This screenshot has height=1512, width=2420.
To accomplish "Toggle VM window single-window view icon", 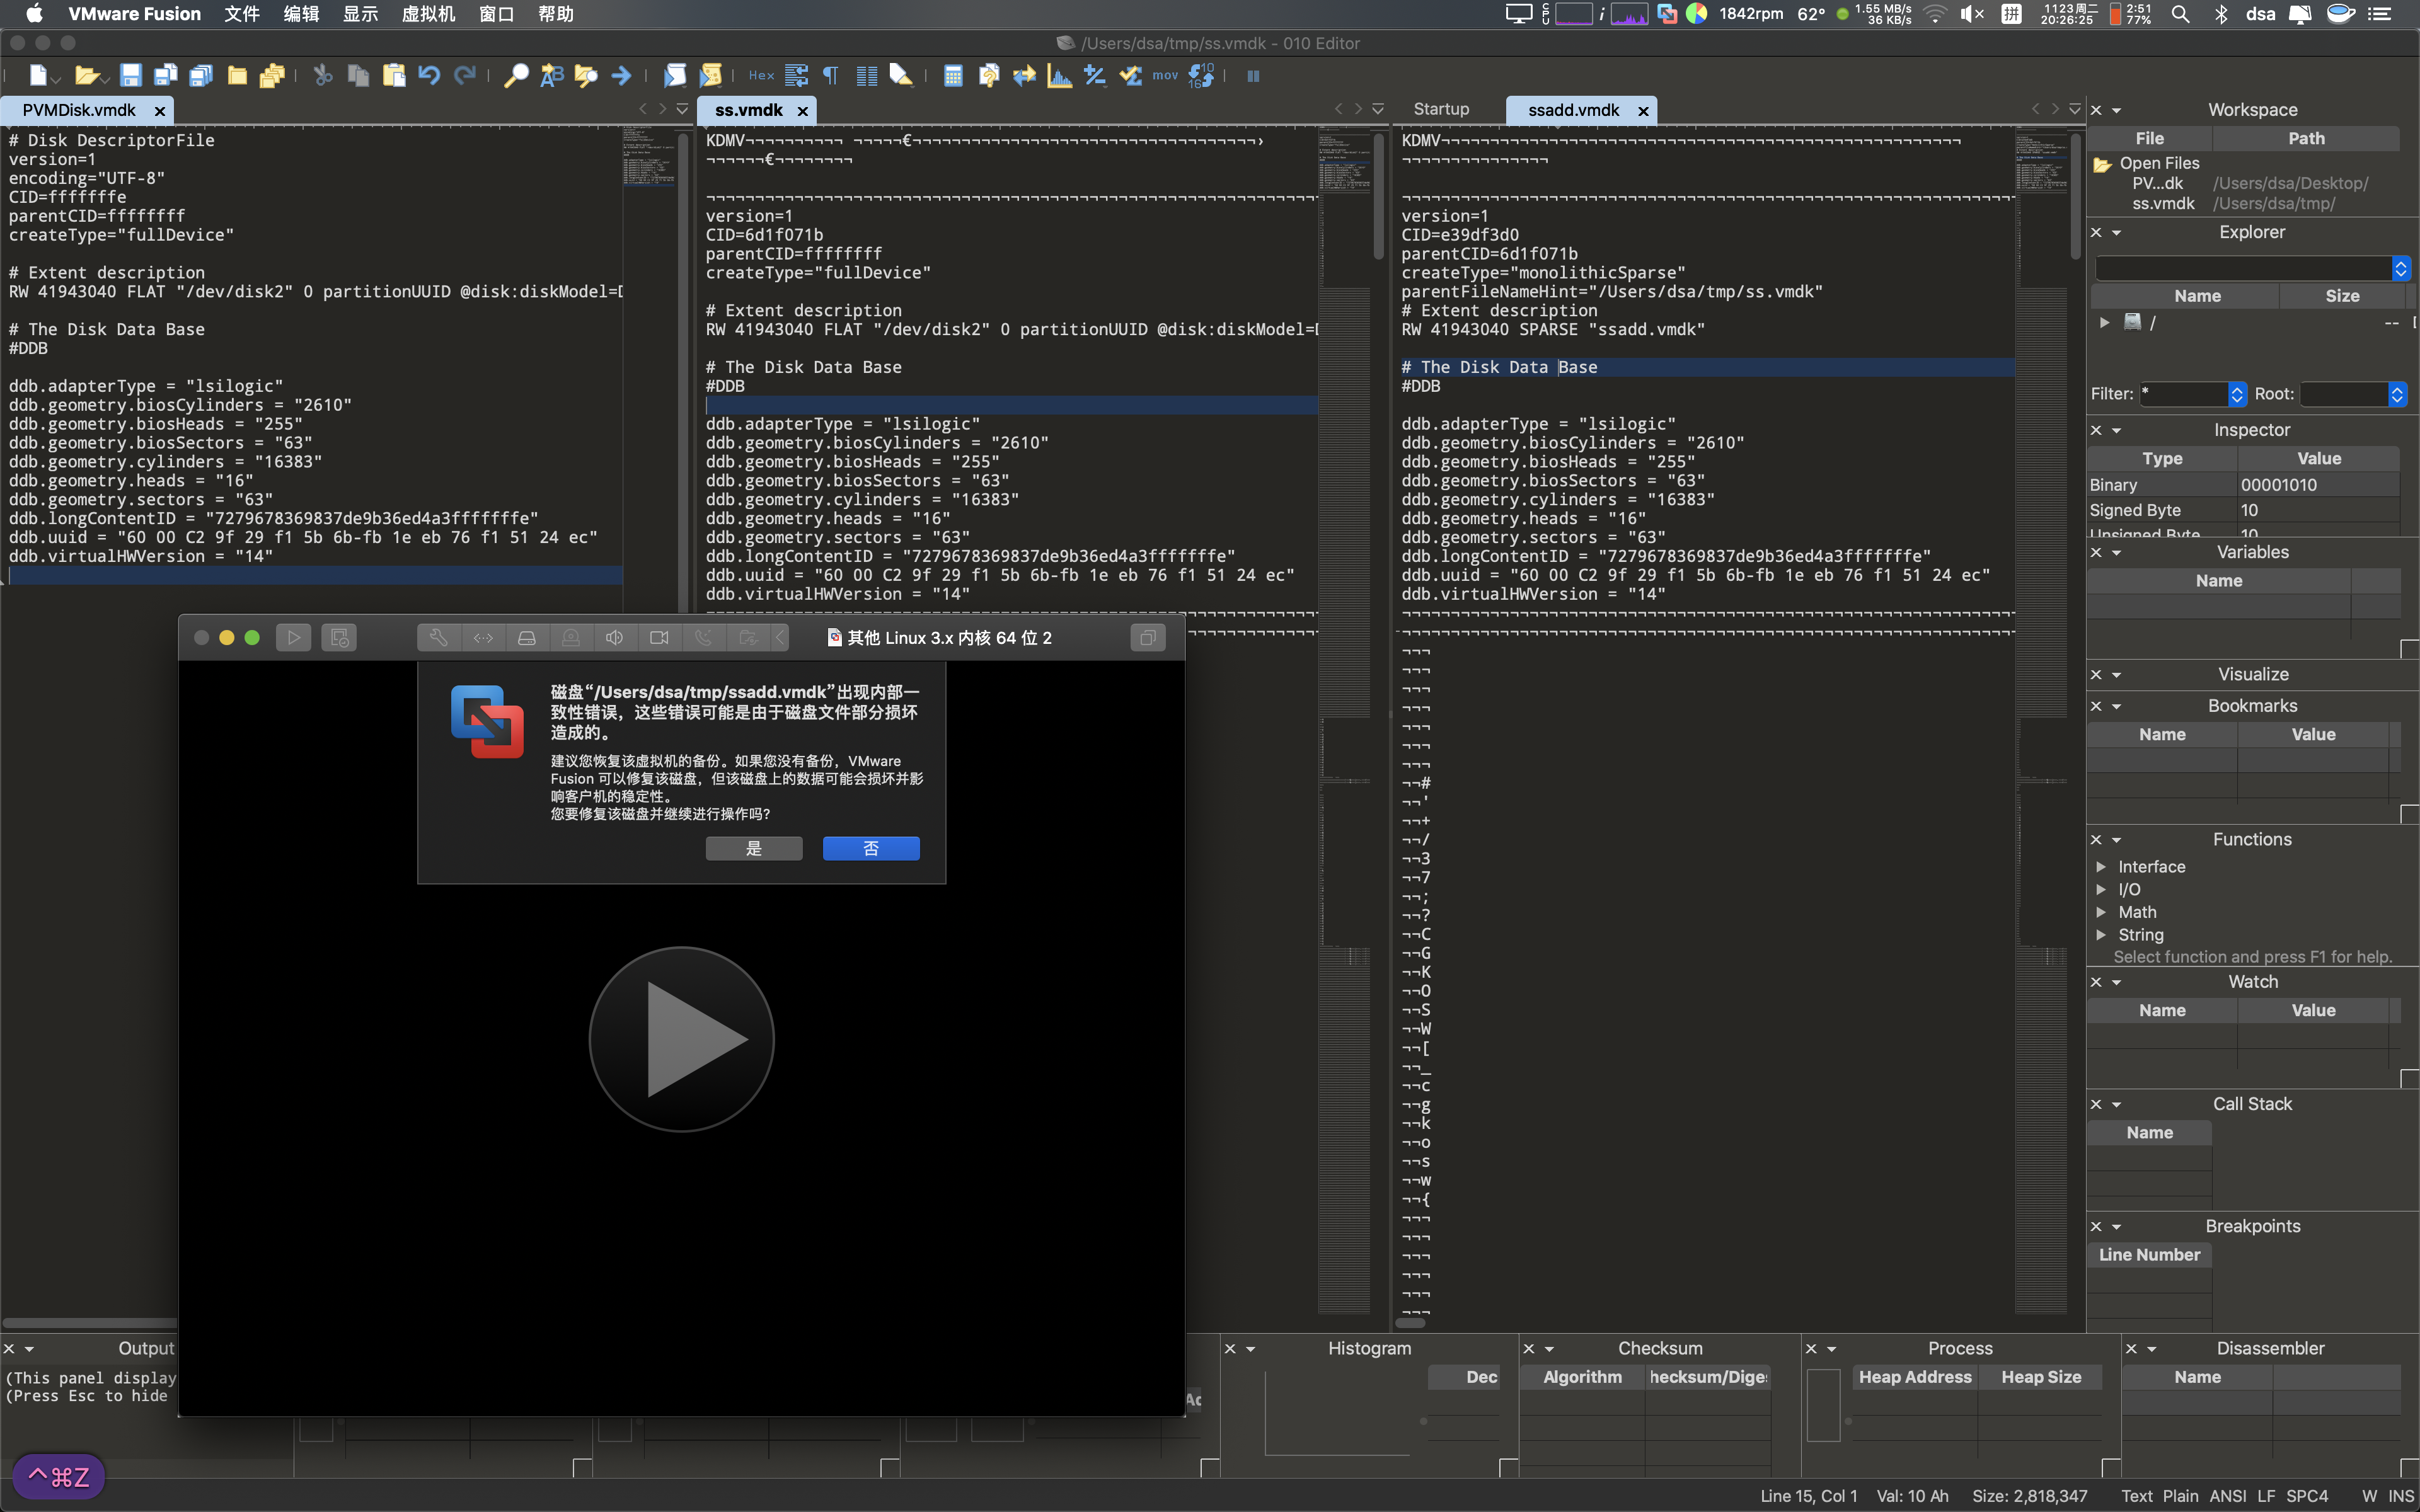I will pos(1148,637).
